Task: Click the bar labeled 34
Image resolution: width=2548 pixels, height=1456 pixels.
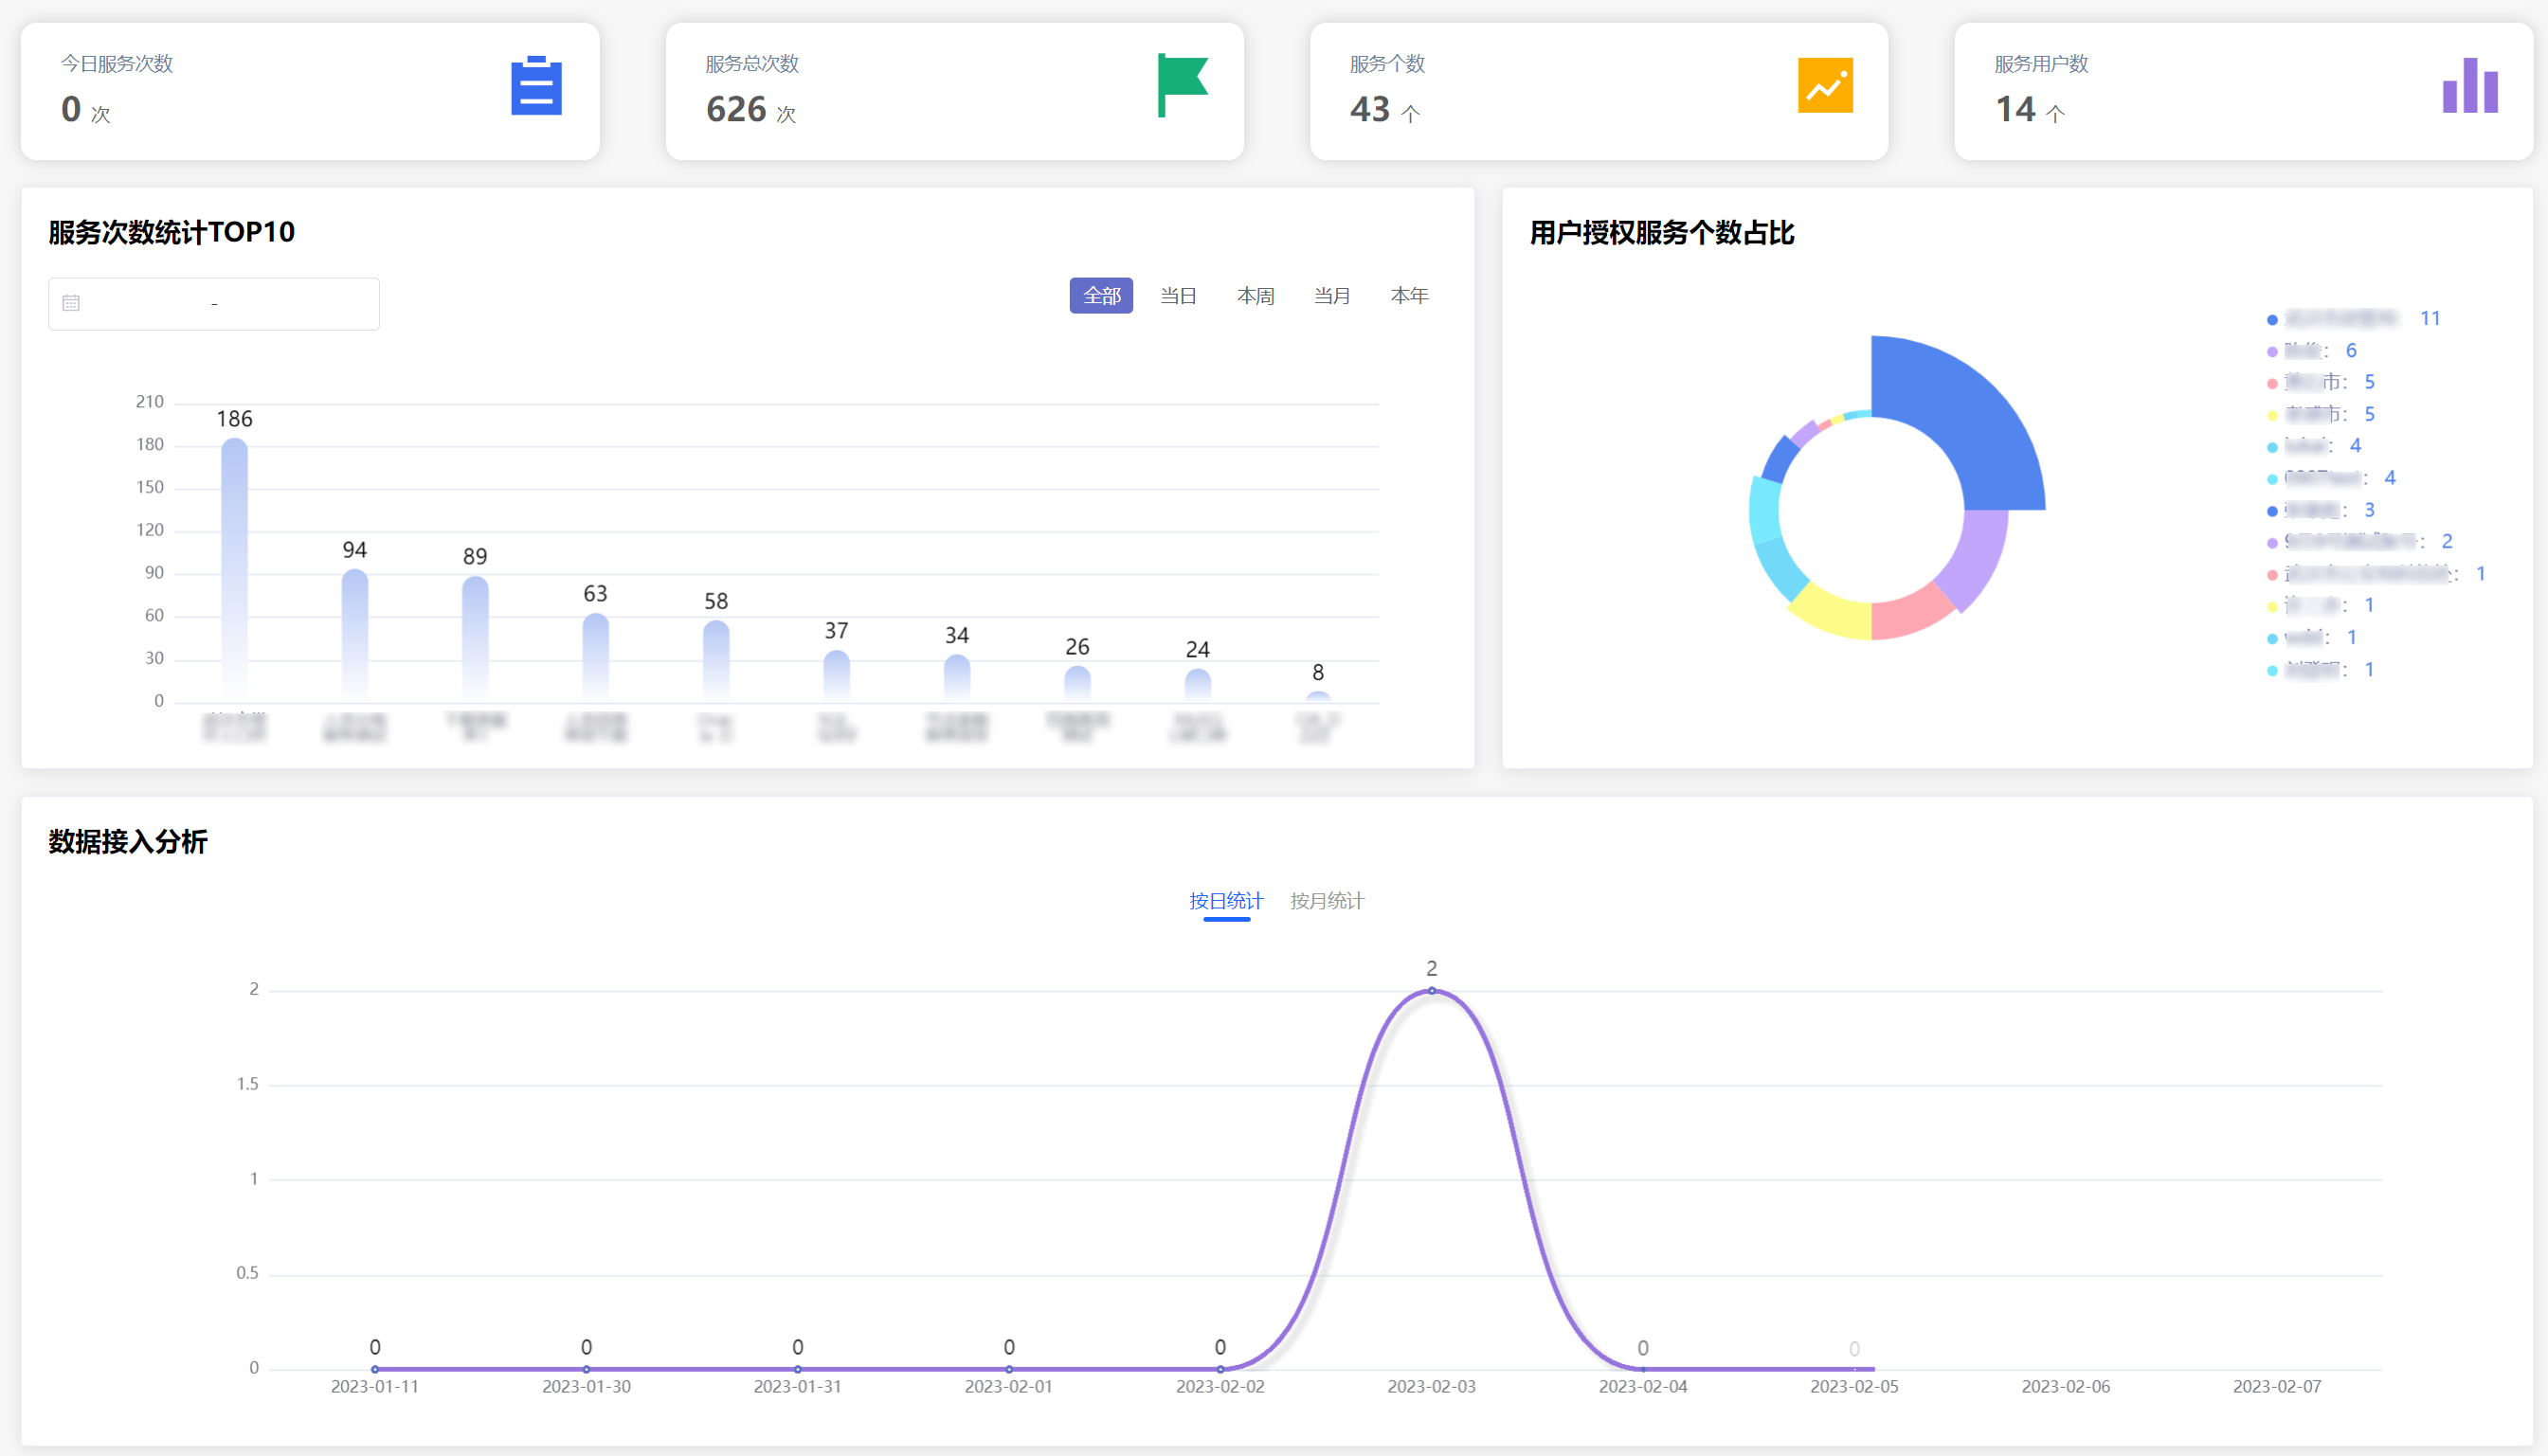Action: [957, 677]
